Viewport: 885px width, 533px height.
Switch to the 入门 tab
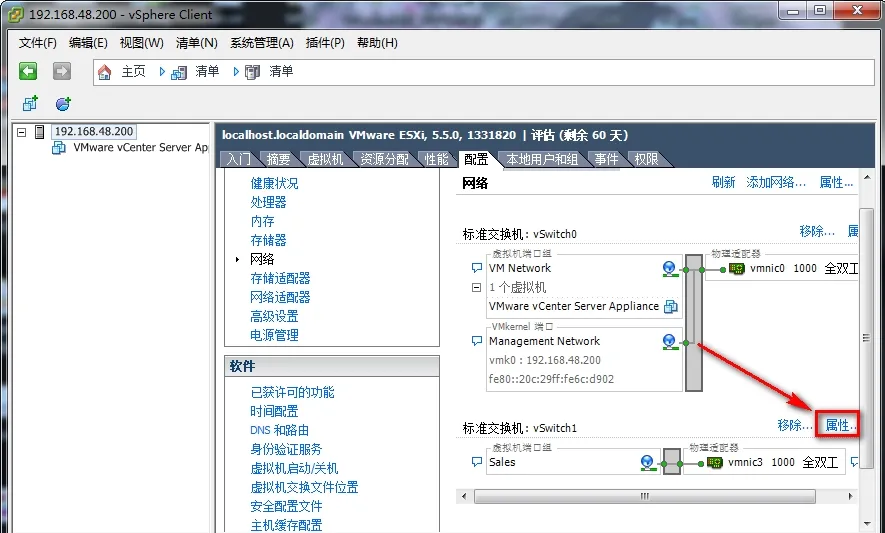239,160
